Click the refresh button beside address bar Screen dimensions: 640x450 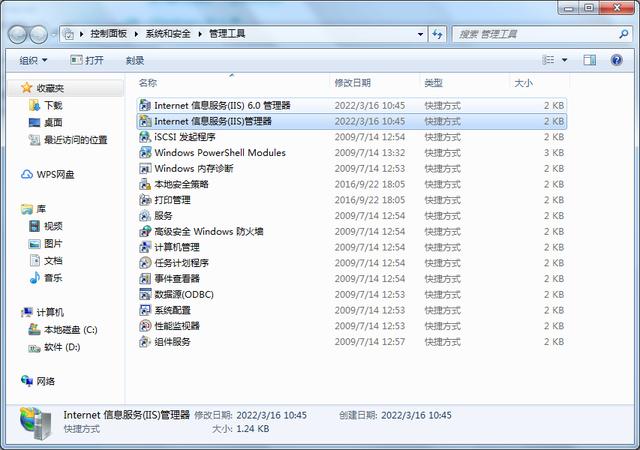[x=438, y=34]
